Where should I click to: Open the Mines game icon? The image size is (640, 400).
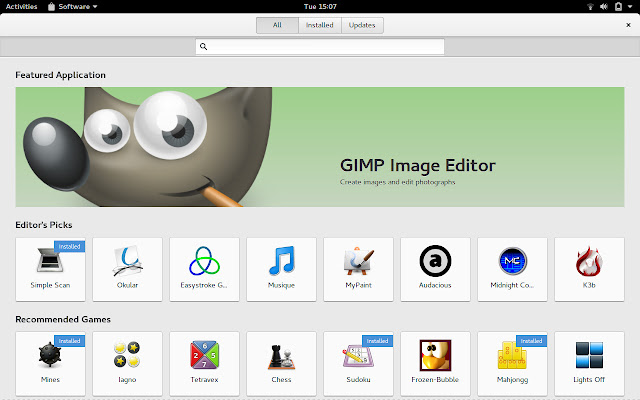click(x=50, y=355)
